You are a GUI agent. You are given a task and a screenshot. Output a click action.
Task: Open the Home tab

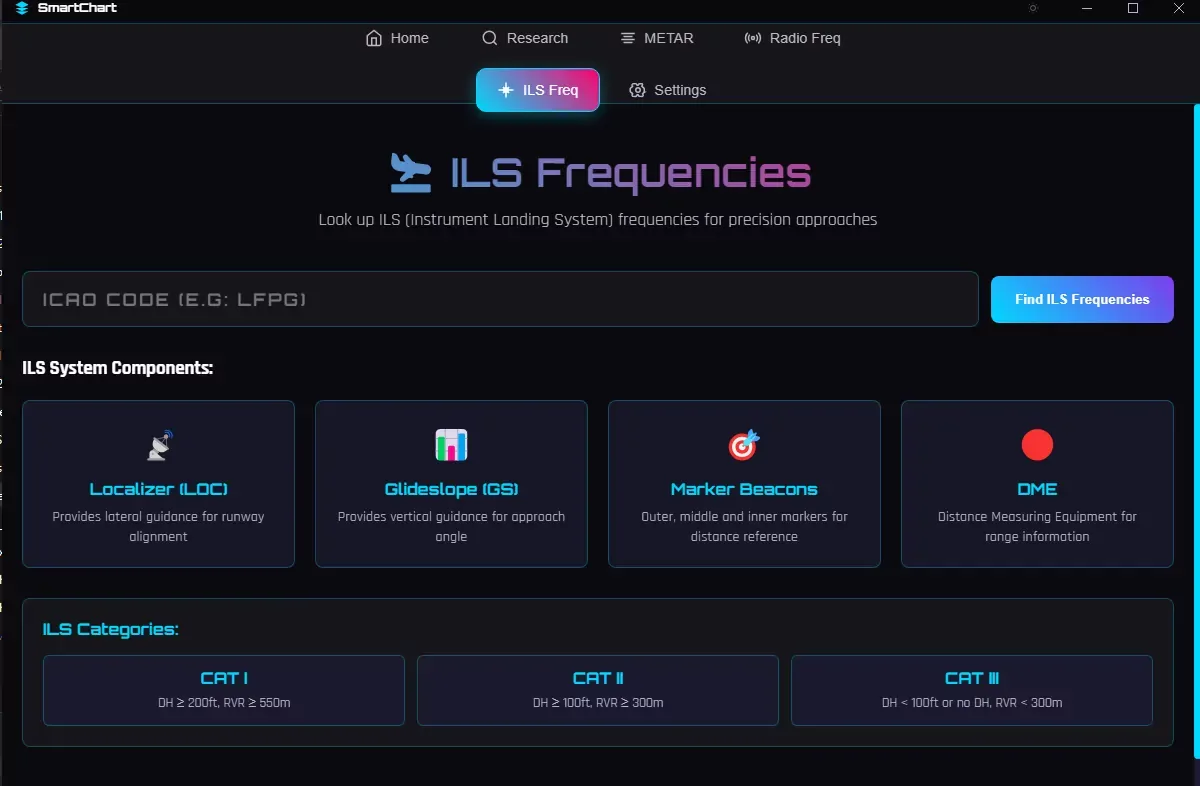[x=398, y=38]
